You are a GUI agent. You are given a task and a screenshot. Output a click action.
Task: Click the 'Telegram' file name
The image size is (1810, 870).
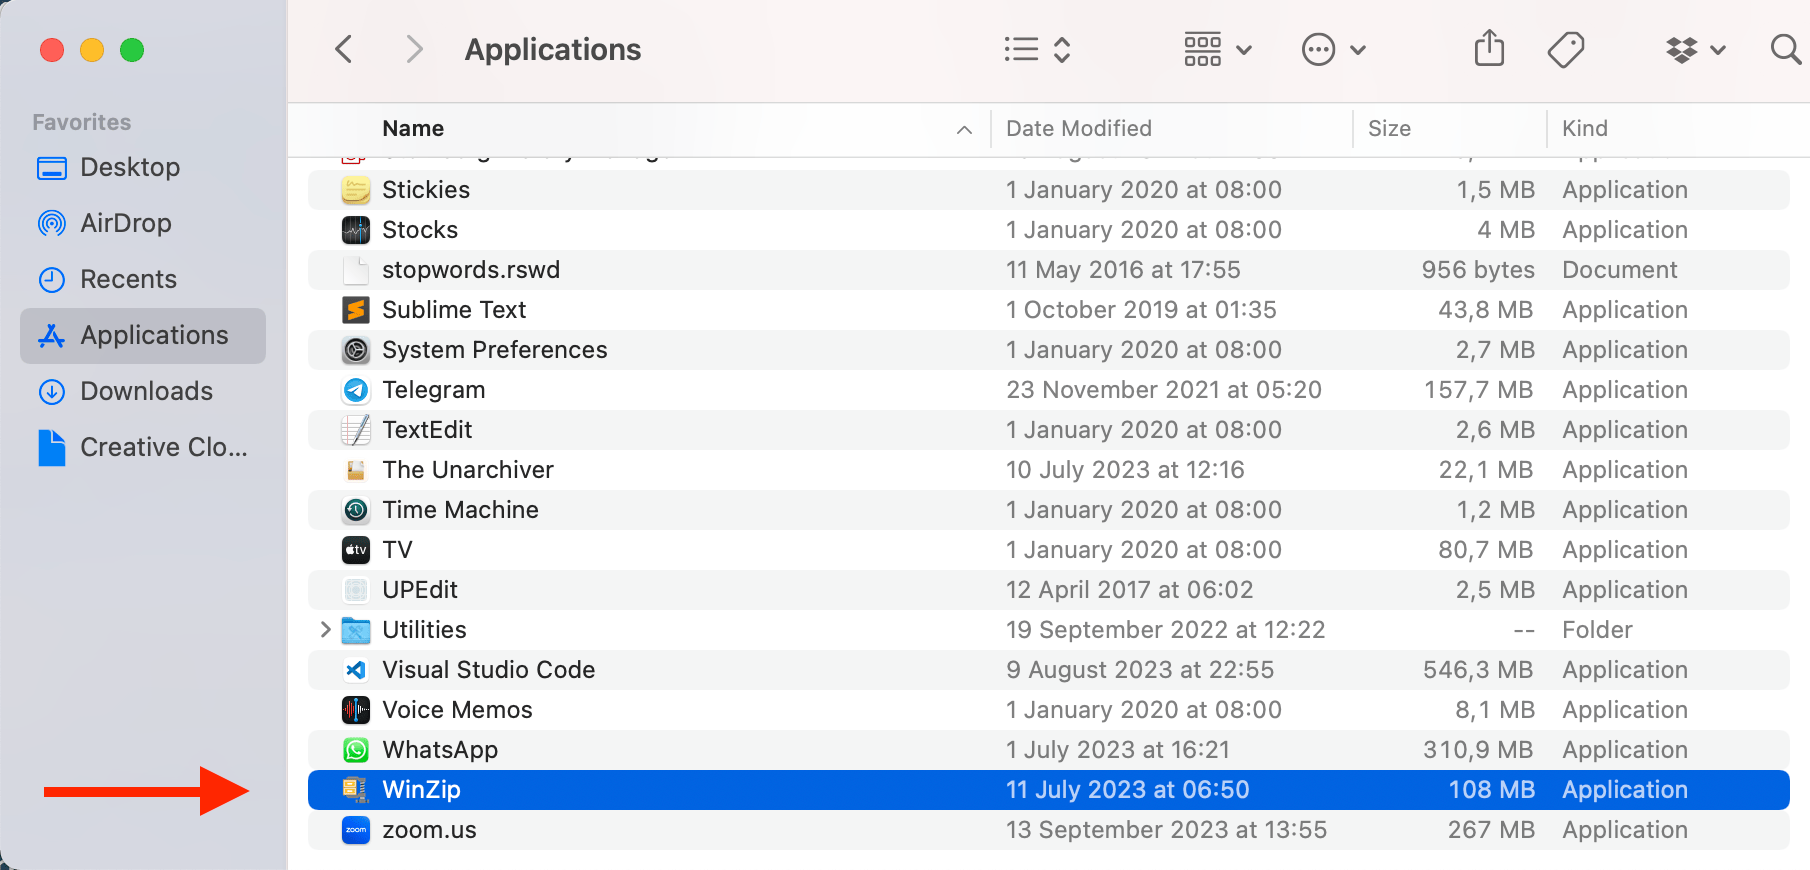[434, 390]
